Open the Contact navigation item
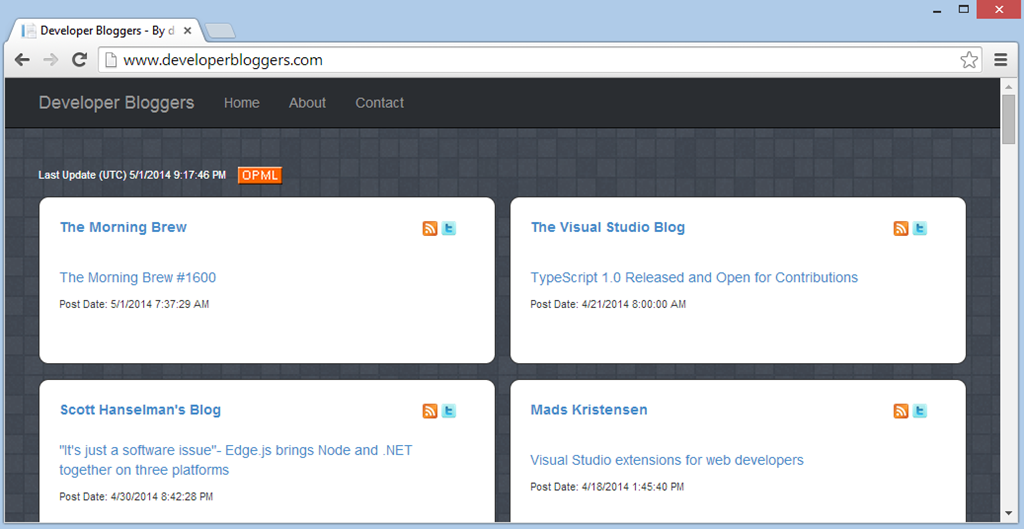The image size is (1024, 529). pyautogui.click(x=379, y=103)
